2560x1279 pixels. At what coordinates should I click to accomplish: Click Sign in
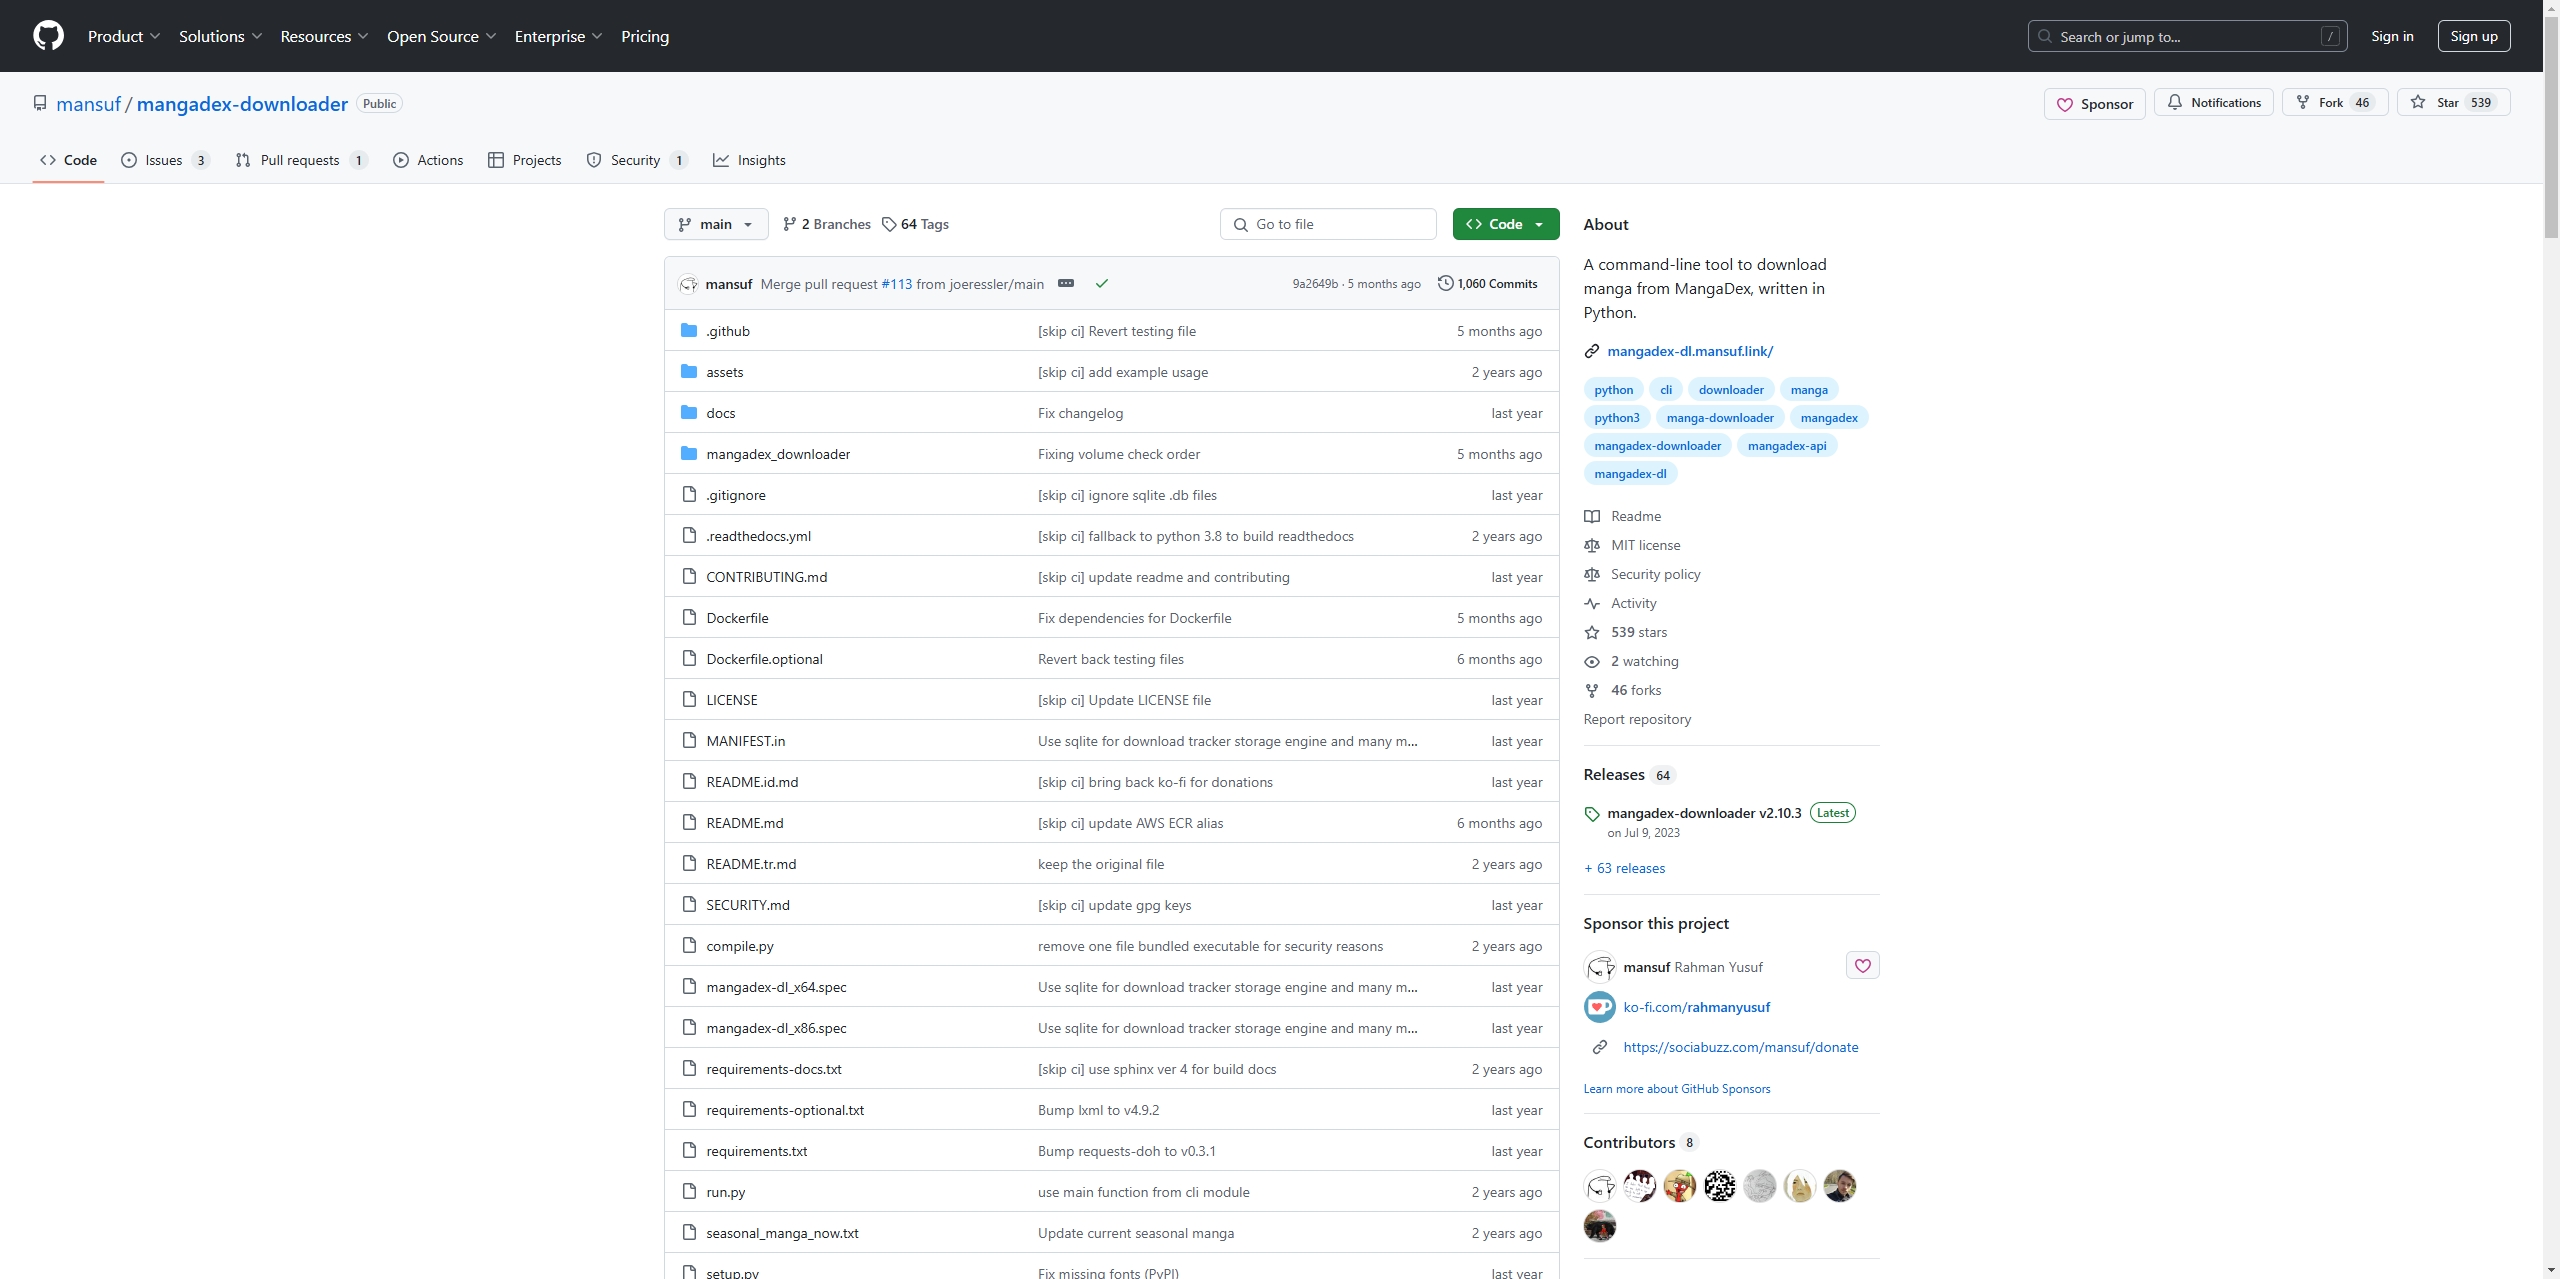click(2392, 36)
